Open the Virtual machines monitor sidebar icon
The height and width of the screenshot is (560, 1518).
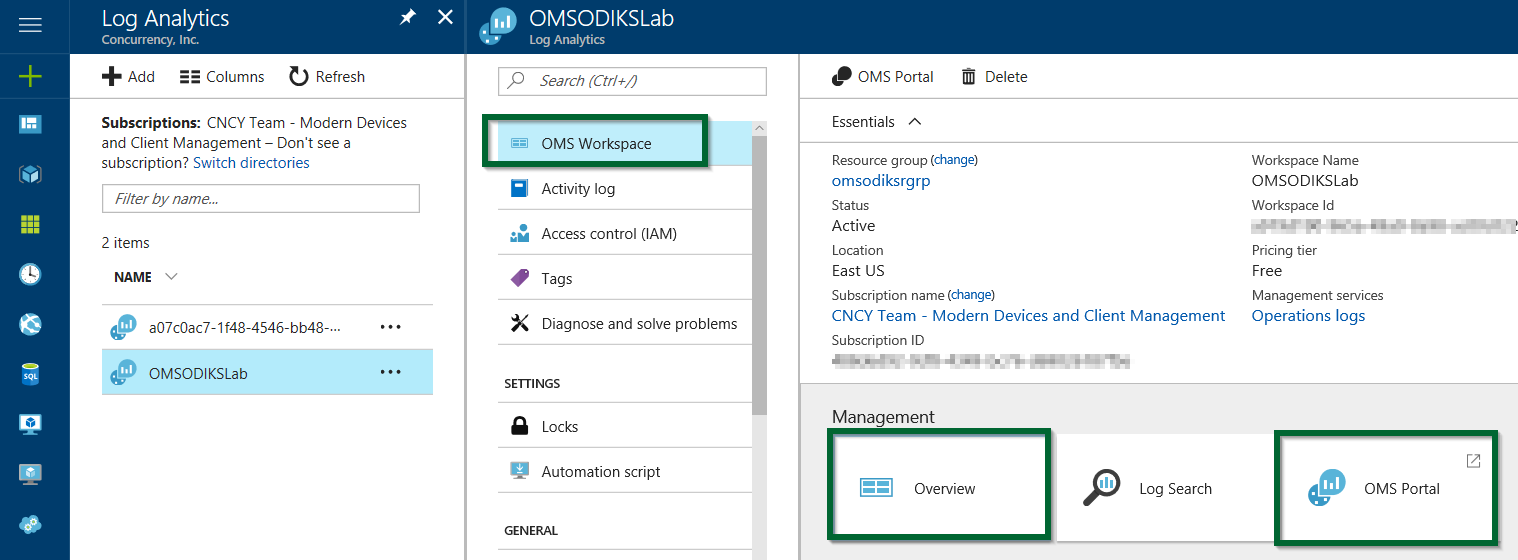(x=31, y=424)
